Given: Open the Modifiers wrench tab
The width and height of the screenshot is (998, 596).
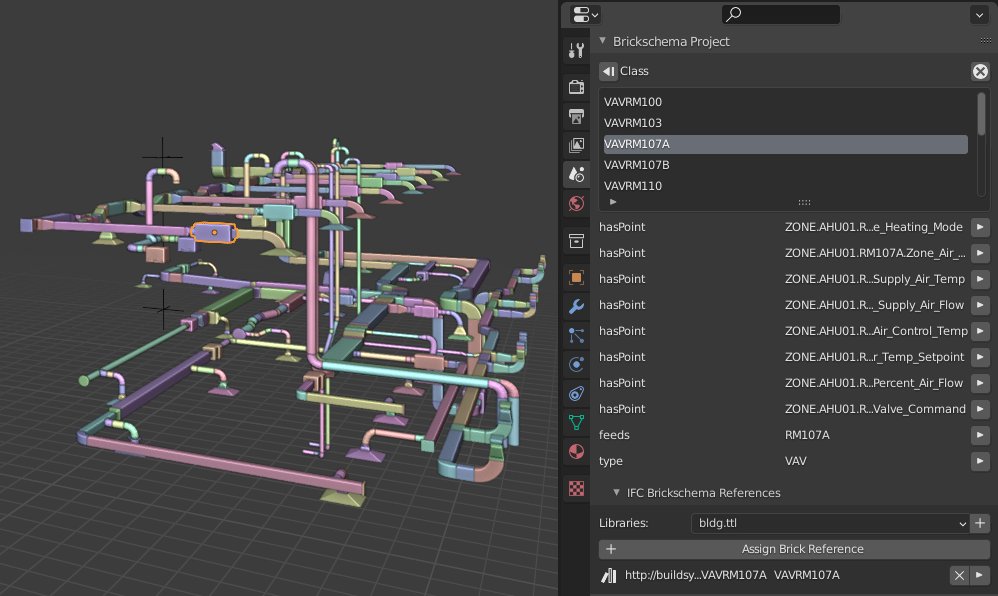Looking at the screenshot, I should tap(576, 306).
